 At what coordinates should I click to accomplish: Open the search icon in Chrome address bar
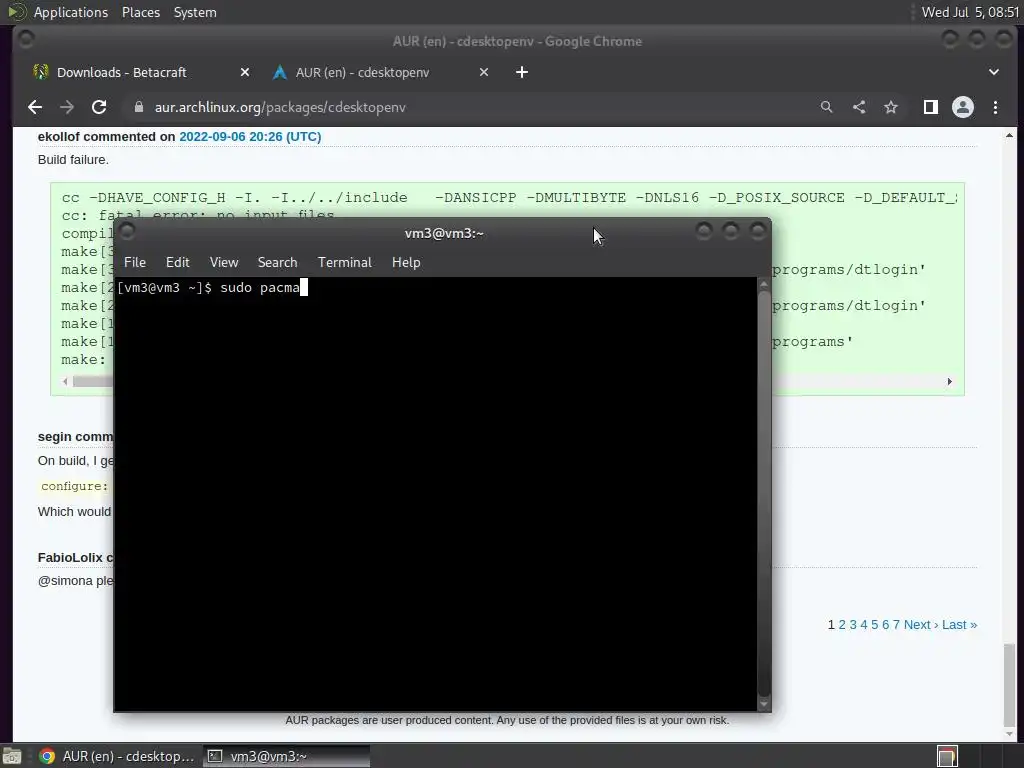826,107
